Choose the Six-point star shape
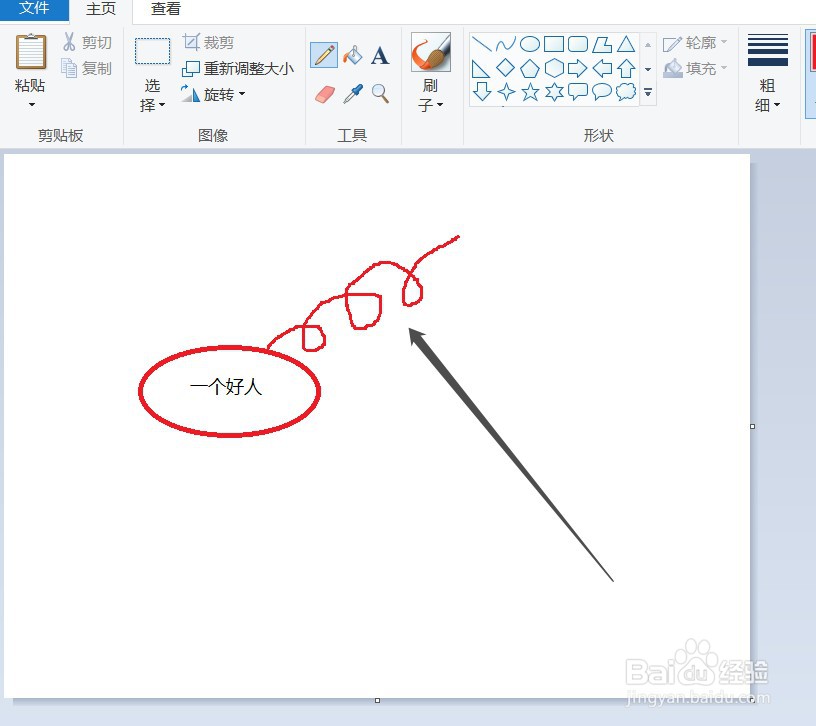Screen dimensions: 816x726 click(554, 92)
